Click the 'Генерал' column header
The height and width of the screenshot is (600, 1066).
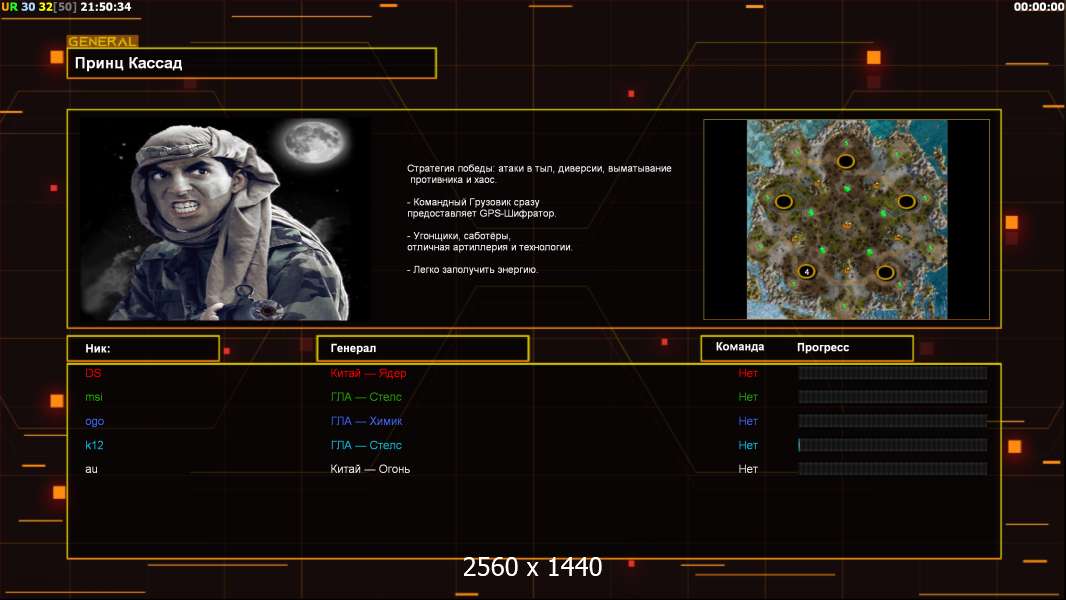tap(423, 349)
